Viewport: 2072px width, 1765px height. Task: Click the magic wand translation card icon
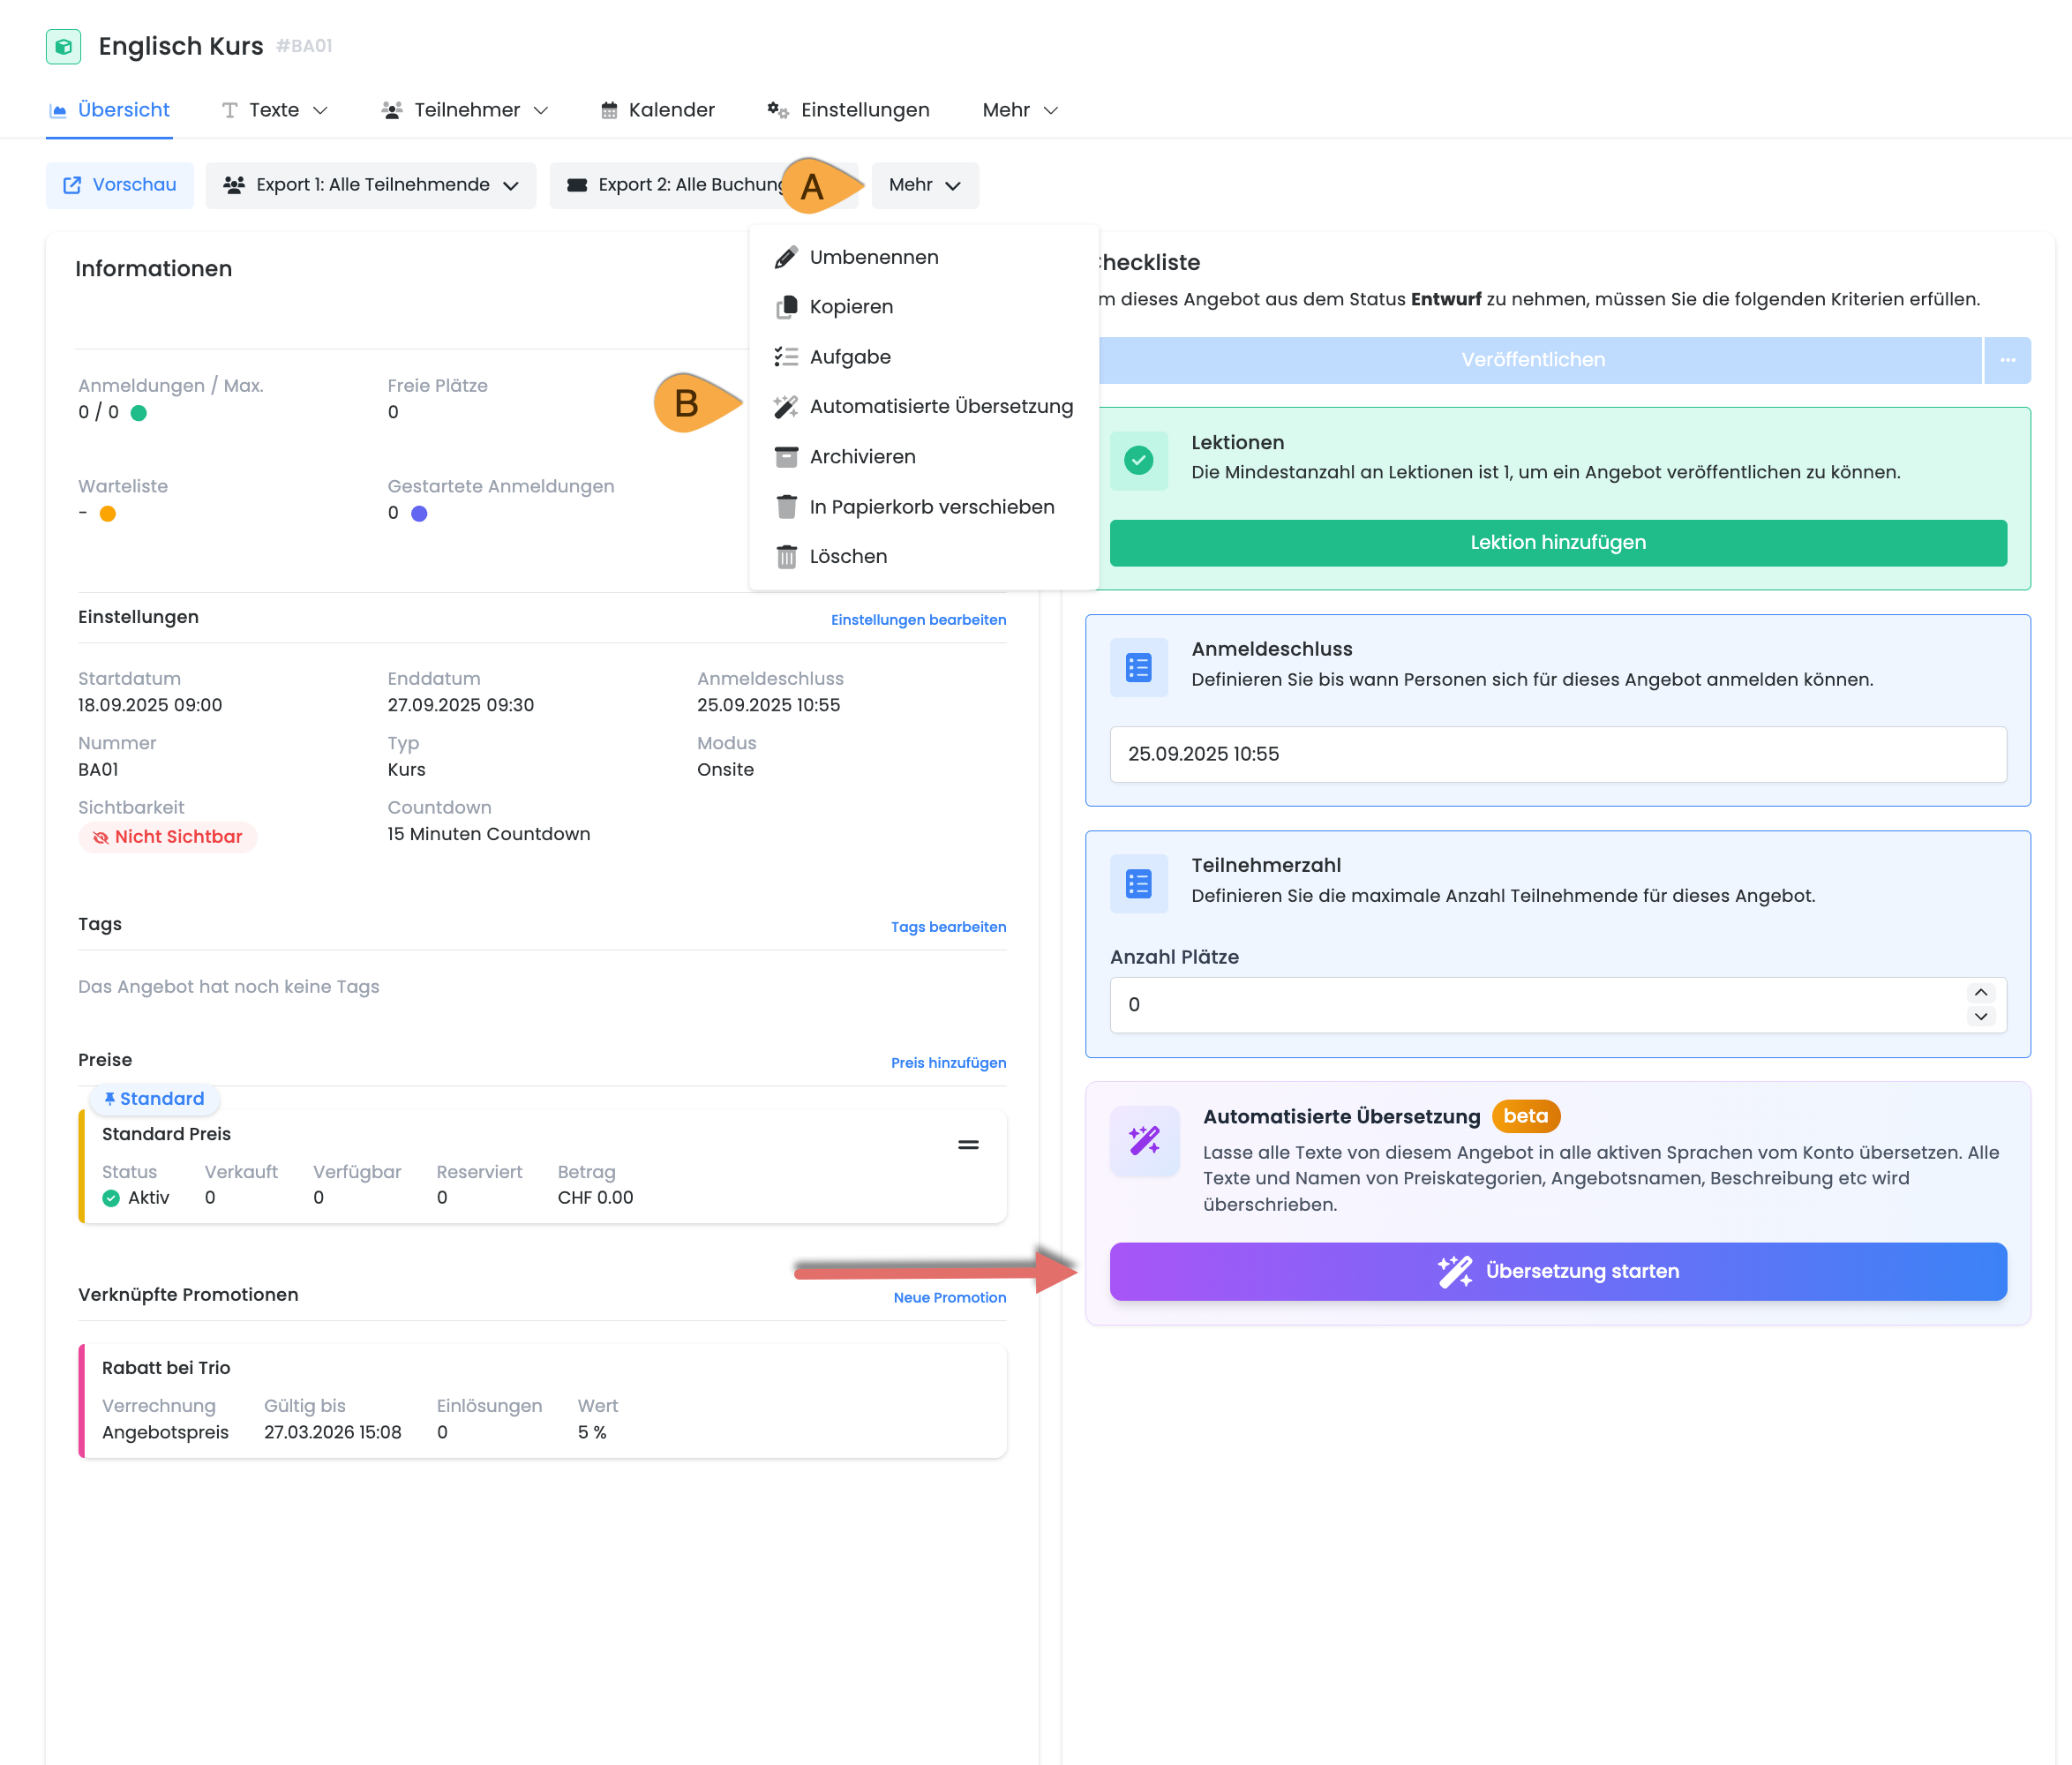tap(1144, 1140)
